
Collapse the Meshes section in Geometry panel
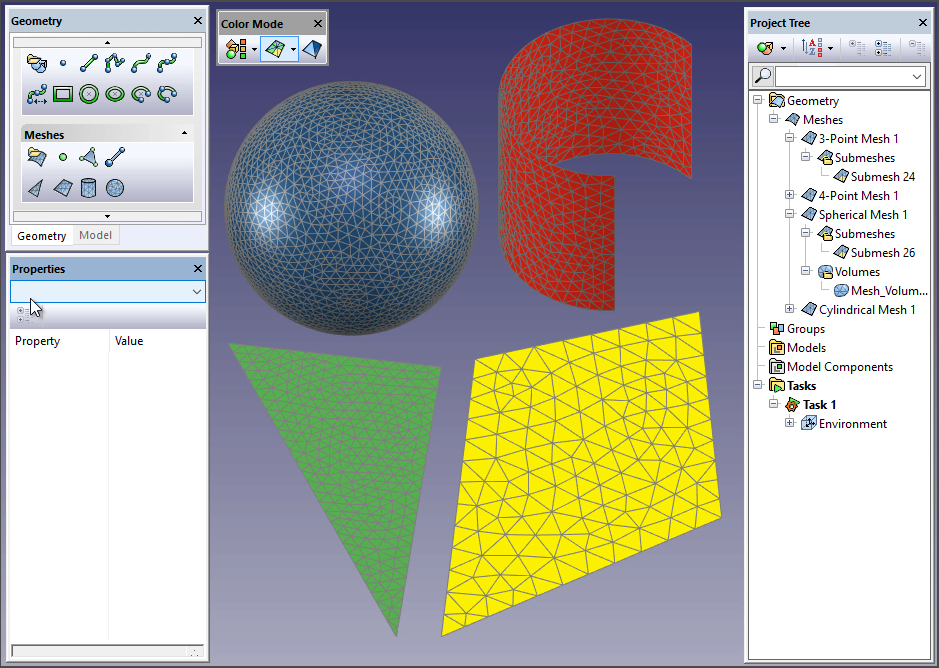tap(184, 133)
